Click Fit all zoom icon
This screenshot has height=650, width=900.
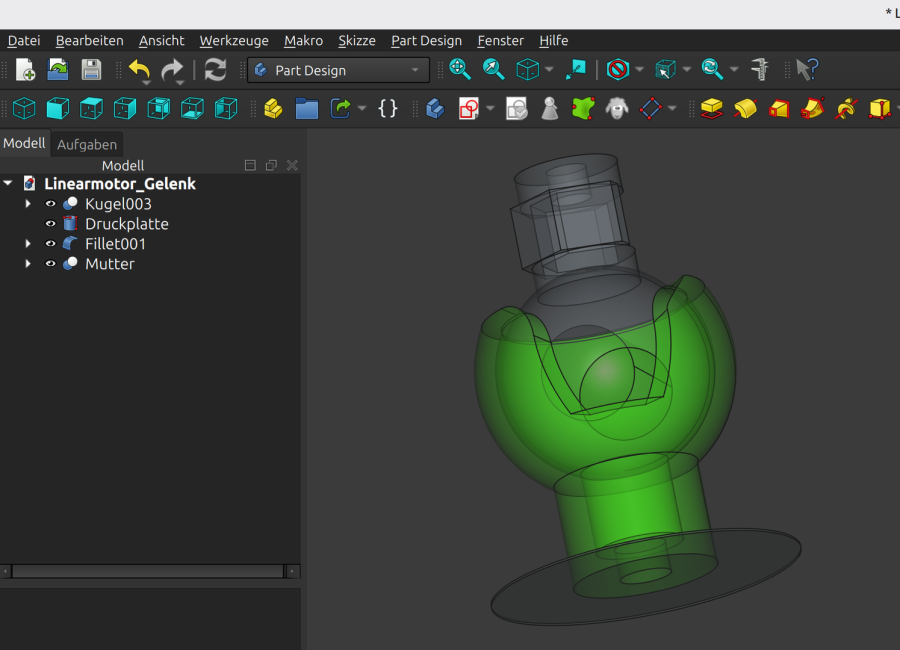tap(460, 70)
